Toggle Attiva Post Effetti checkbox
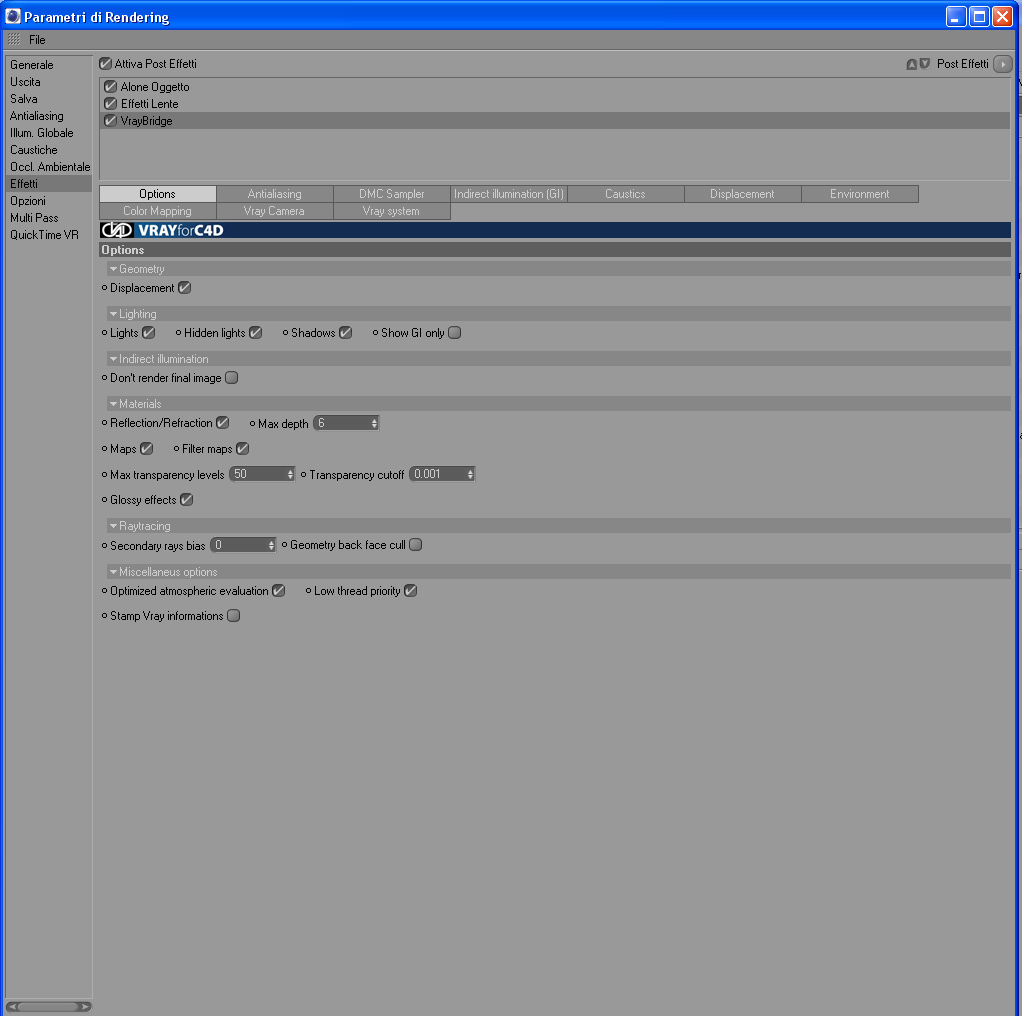The height and width of the screenshot is (1016, 1022). (x=106, y=64)
